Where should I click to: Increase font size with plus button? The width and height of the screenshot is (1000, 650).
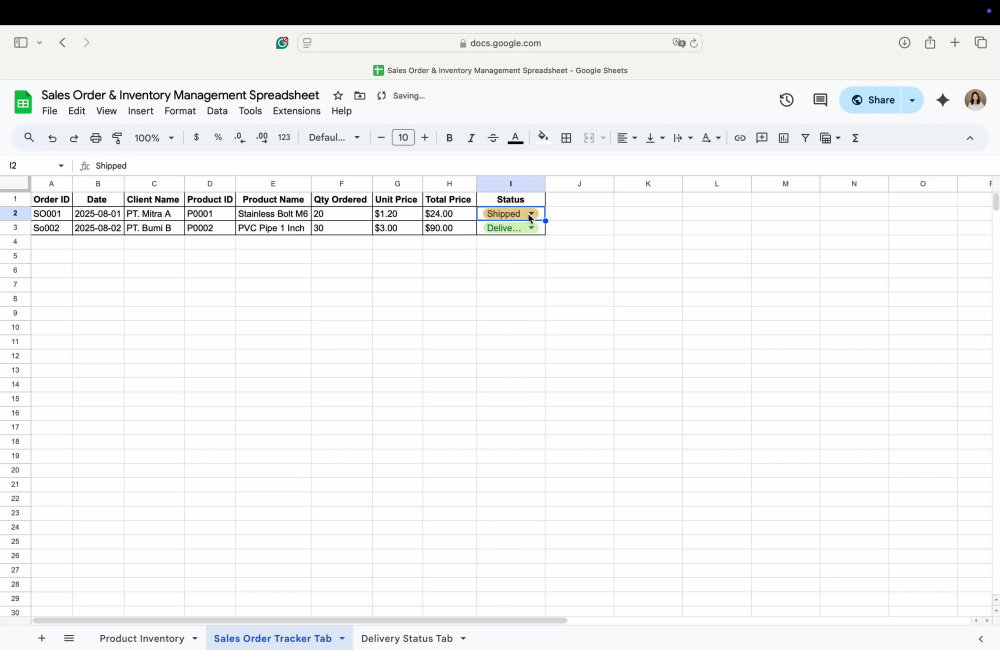click(x=425, y=138)
